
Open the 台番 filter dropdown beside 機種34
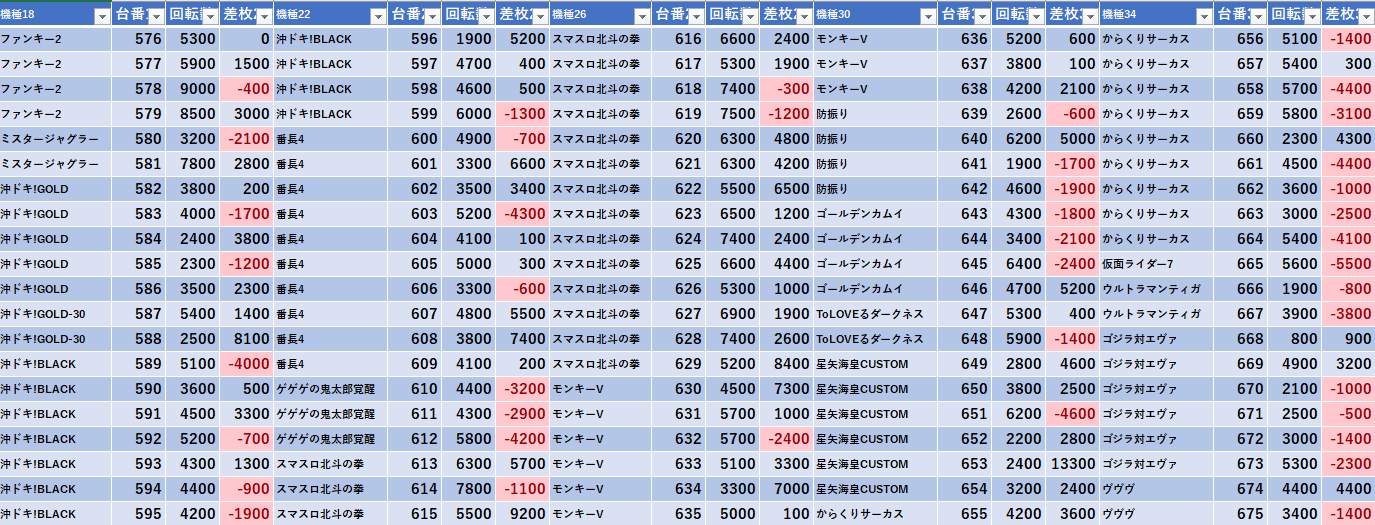click(x=1258, y=16)
